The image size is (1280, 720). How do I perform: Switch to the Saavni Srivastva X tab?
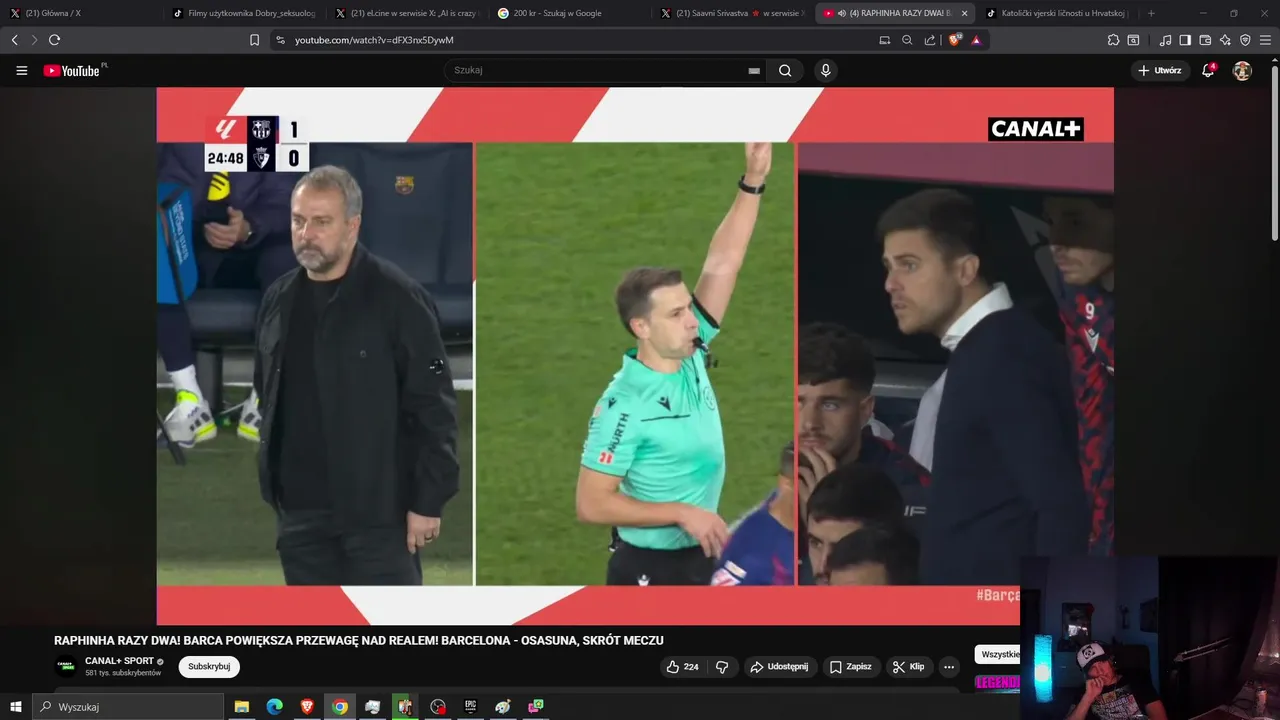(x=733, y=13)
